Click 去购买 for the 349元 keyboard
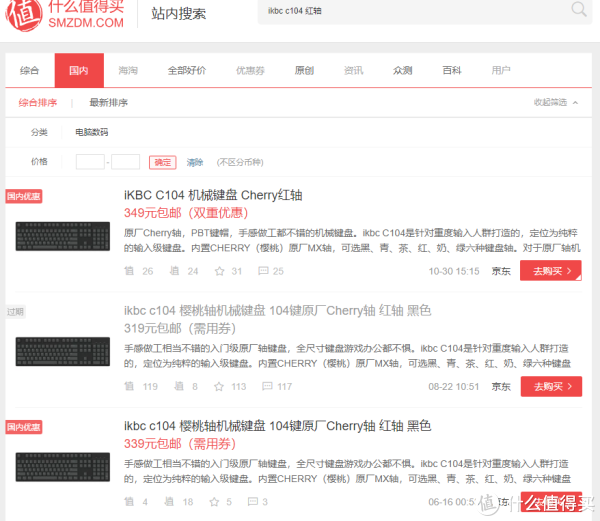The image size is (600, 521). coord(550,271)
